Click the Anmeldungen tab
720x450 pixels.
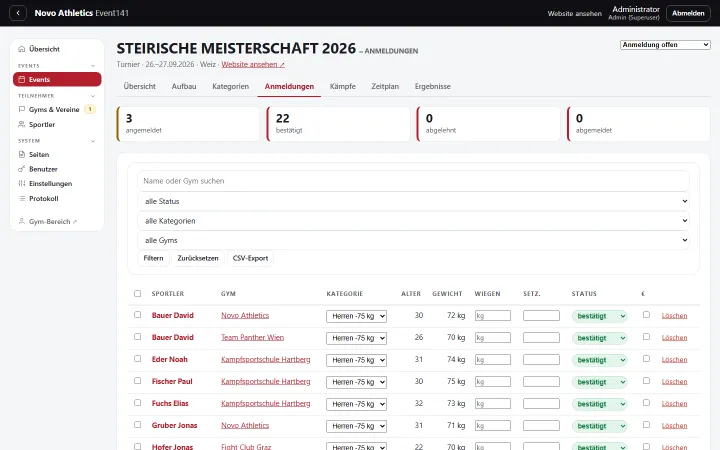pos(289,86)
